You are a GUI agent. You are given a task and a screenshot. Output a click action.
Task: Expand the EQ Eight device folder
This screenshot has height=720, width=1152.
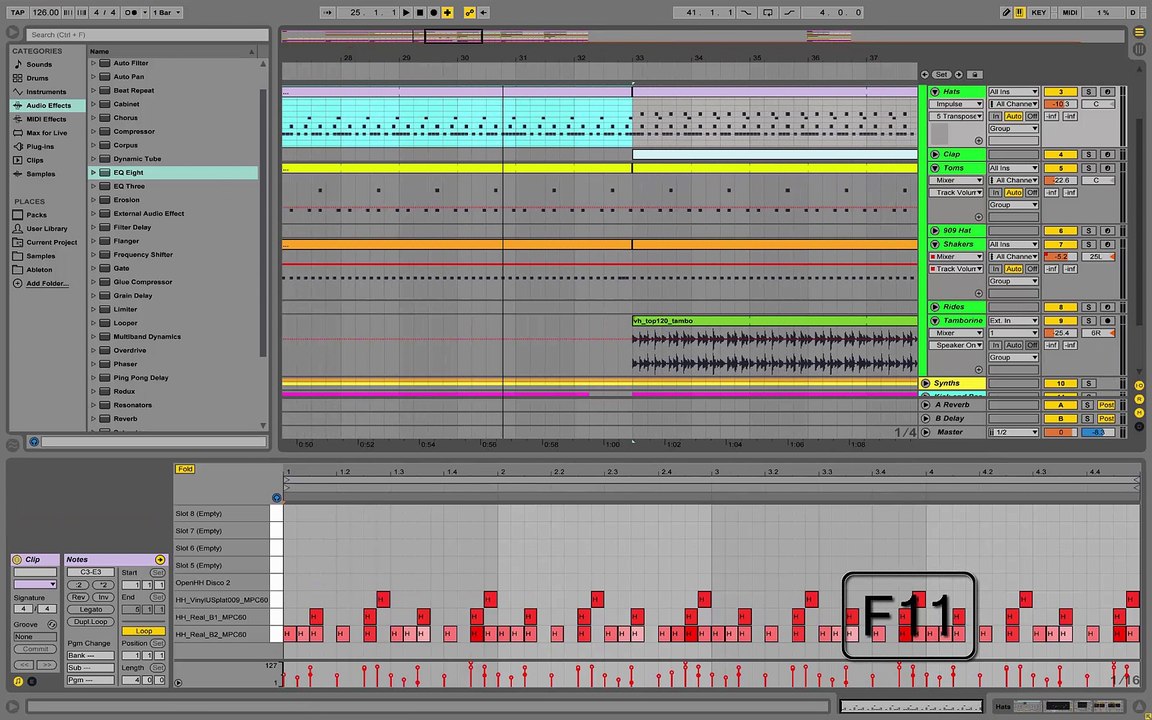pos(93,173)
